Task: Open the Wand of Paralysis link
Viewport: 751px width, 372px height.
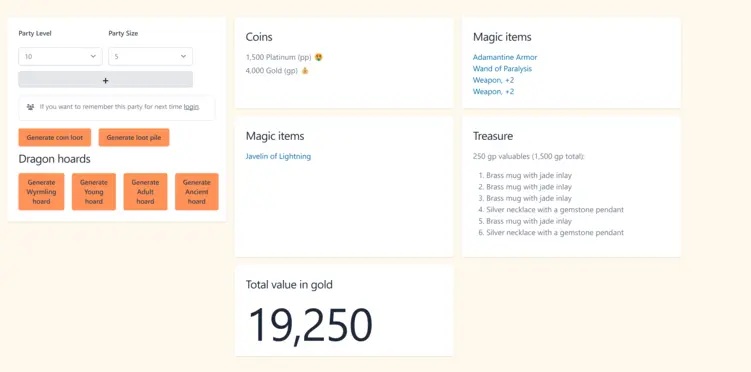Action: coord(502,69)
